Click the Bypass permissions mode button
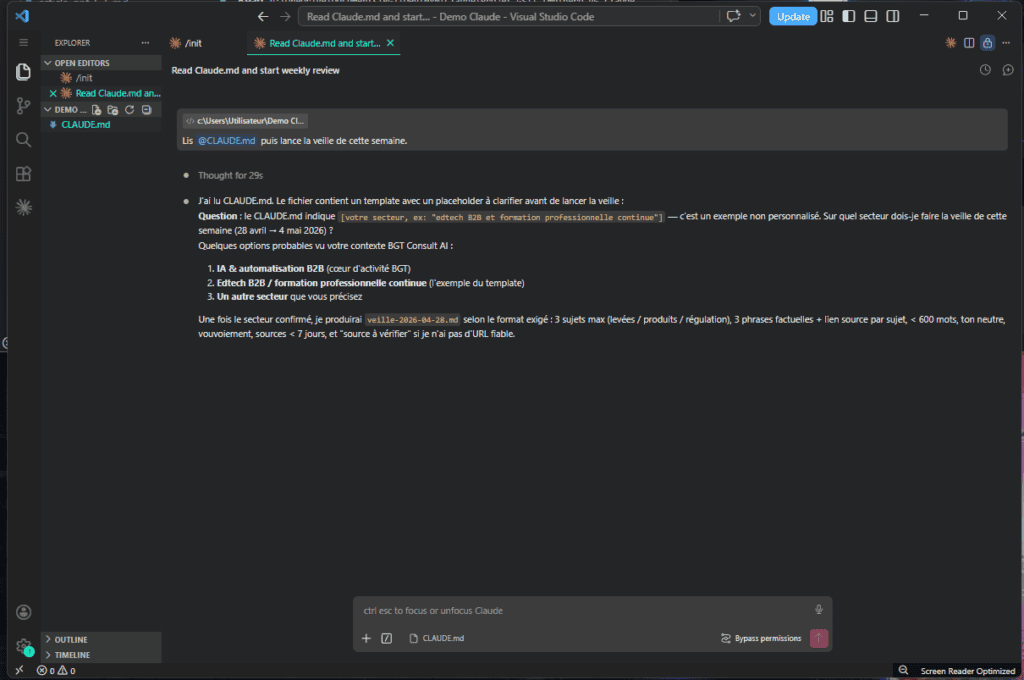1024x680 pixels. (761, 638)
